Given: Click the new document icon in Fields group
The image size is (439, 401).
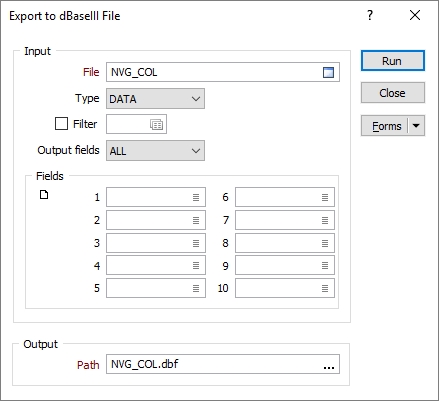Looking at the screenshot, I should (44, 195).
